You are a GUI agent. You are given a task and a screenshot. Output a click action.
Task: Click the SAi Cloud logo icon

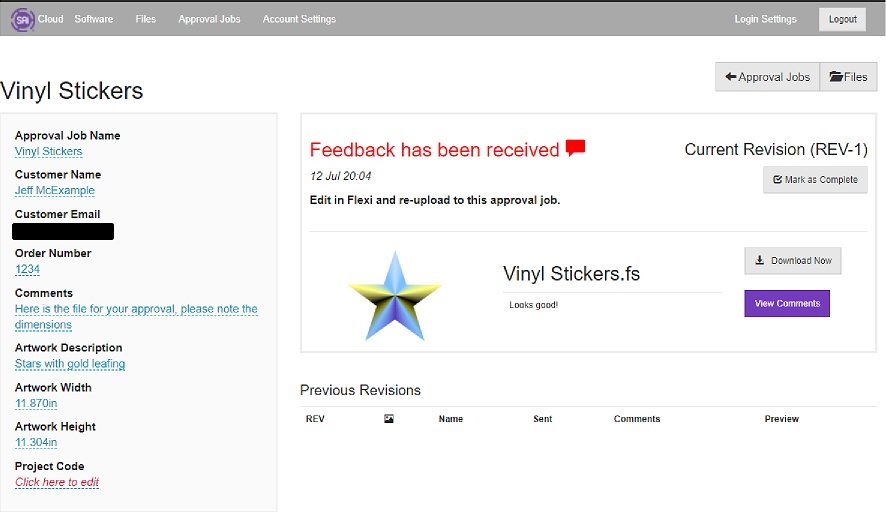click(23, 19)
